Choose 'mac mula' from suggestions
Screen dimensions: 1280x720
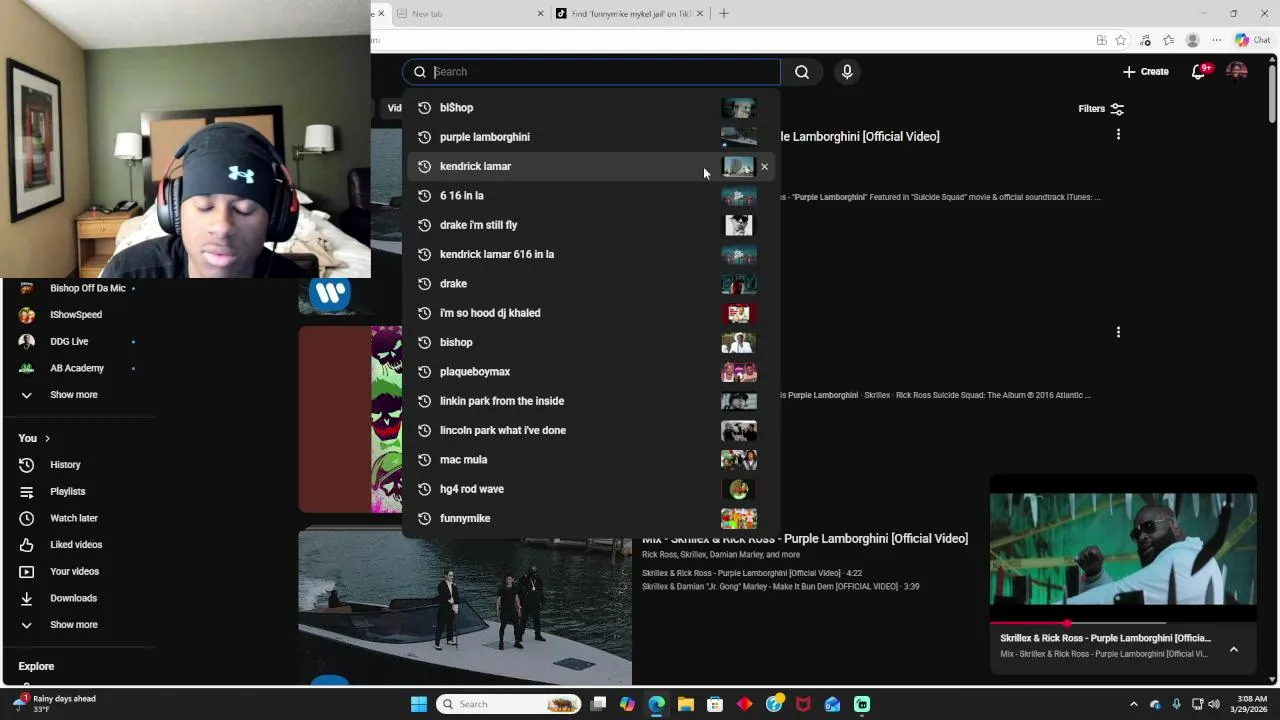tap(590, 460)
